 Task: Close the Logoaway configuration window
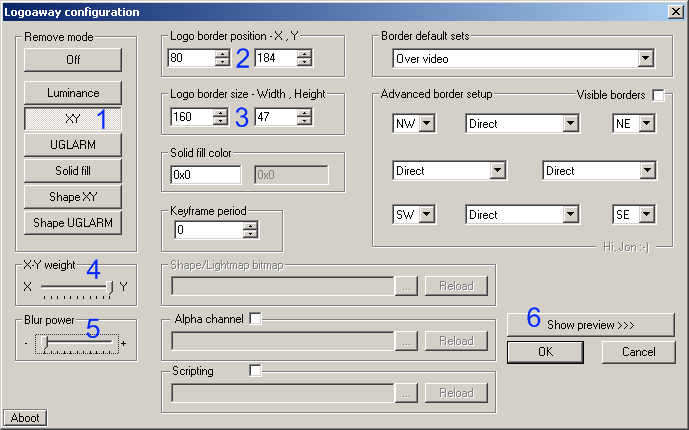tap(675, 11)
